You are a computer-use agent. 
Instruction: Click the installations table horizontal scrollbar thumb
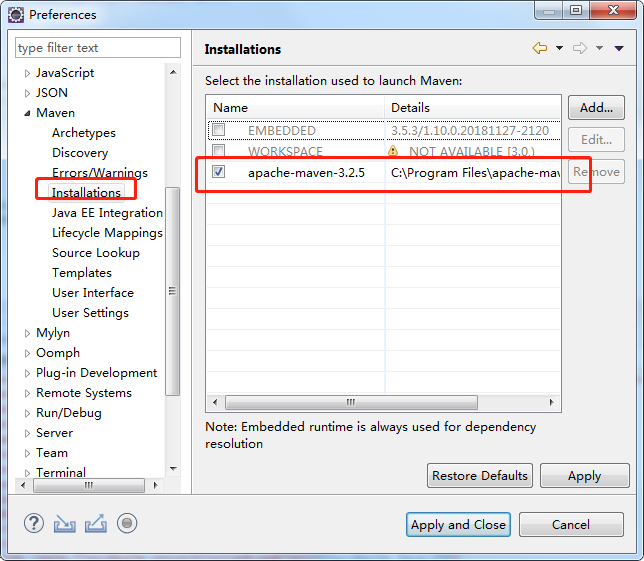coord(351,402)
